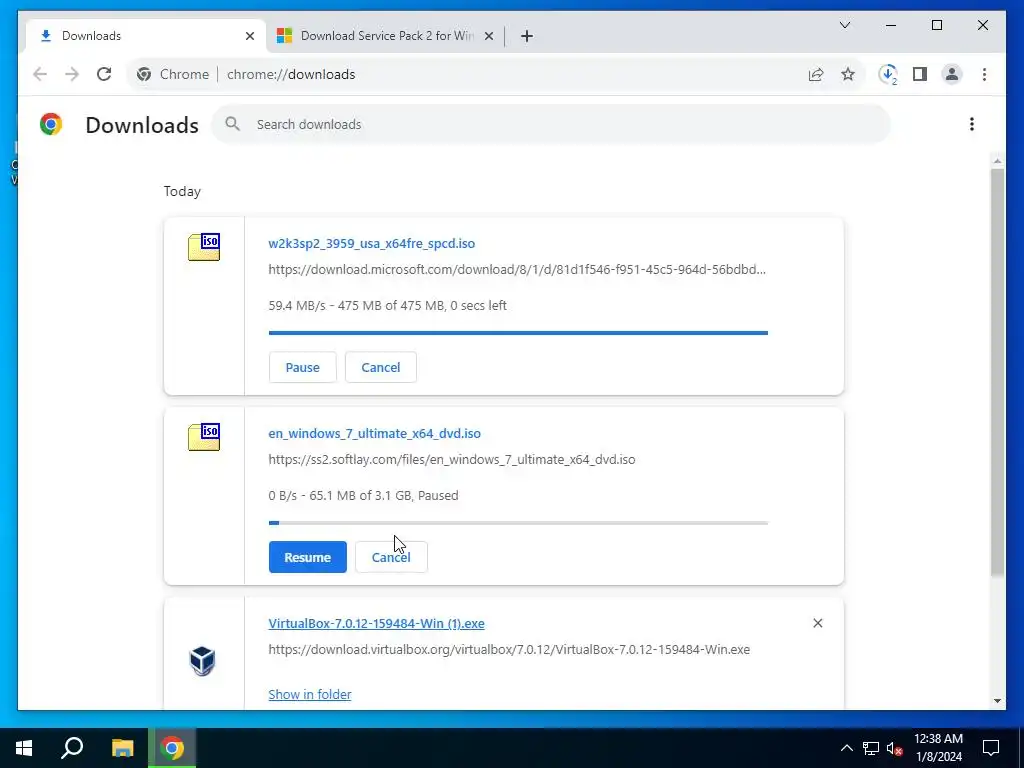Open Windows Start menu
Screen dimensions: 1024x768
(x=24, y=748)
